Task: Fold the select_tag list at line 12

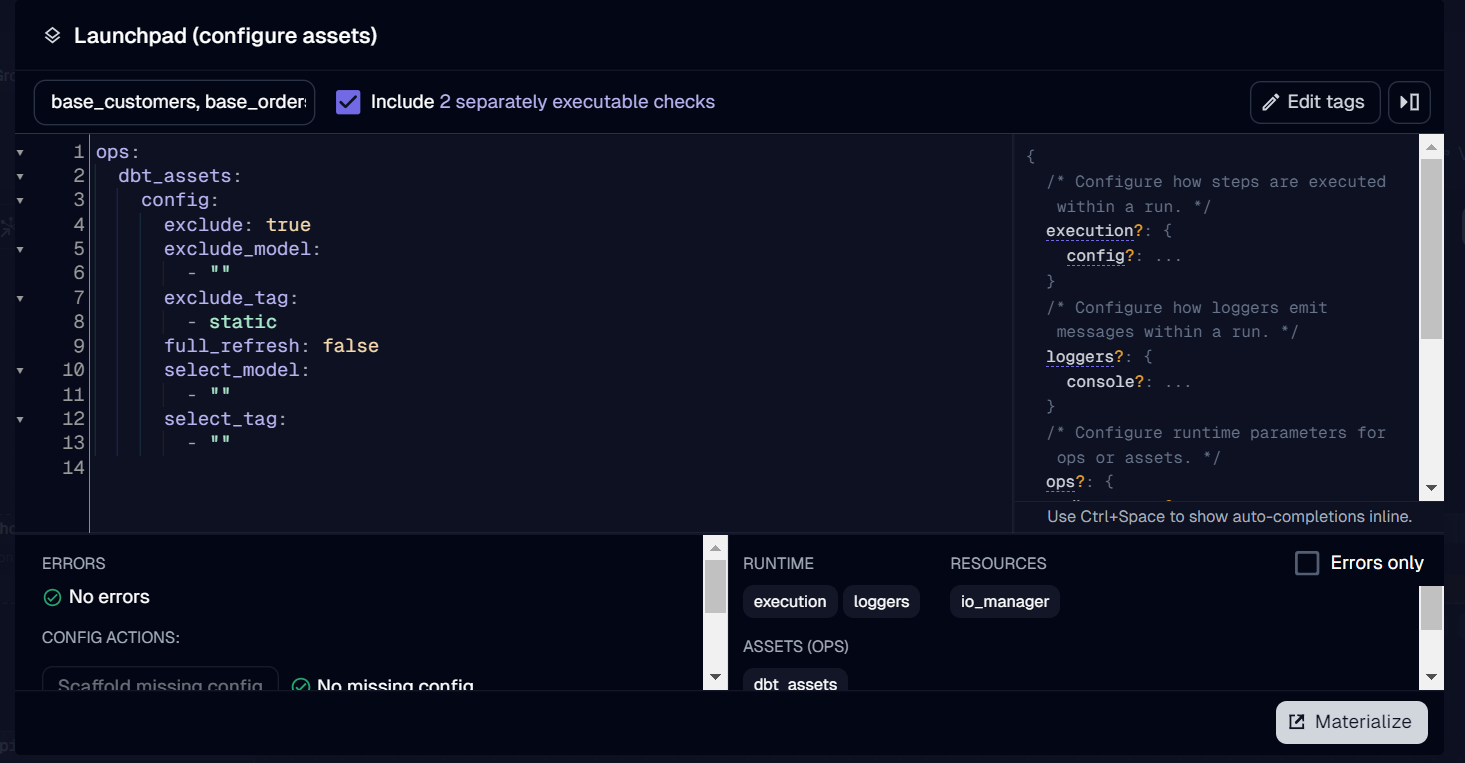Action: click(20, 419)
